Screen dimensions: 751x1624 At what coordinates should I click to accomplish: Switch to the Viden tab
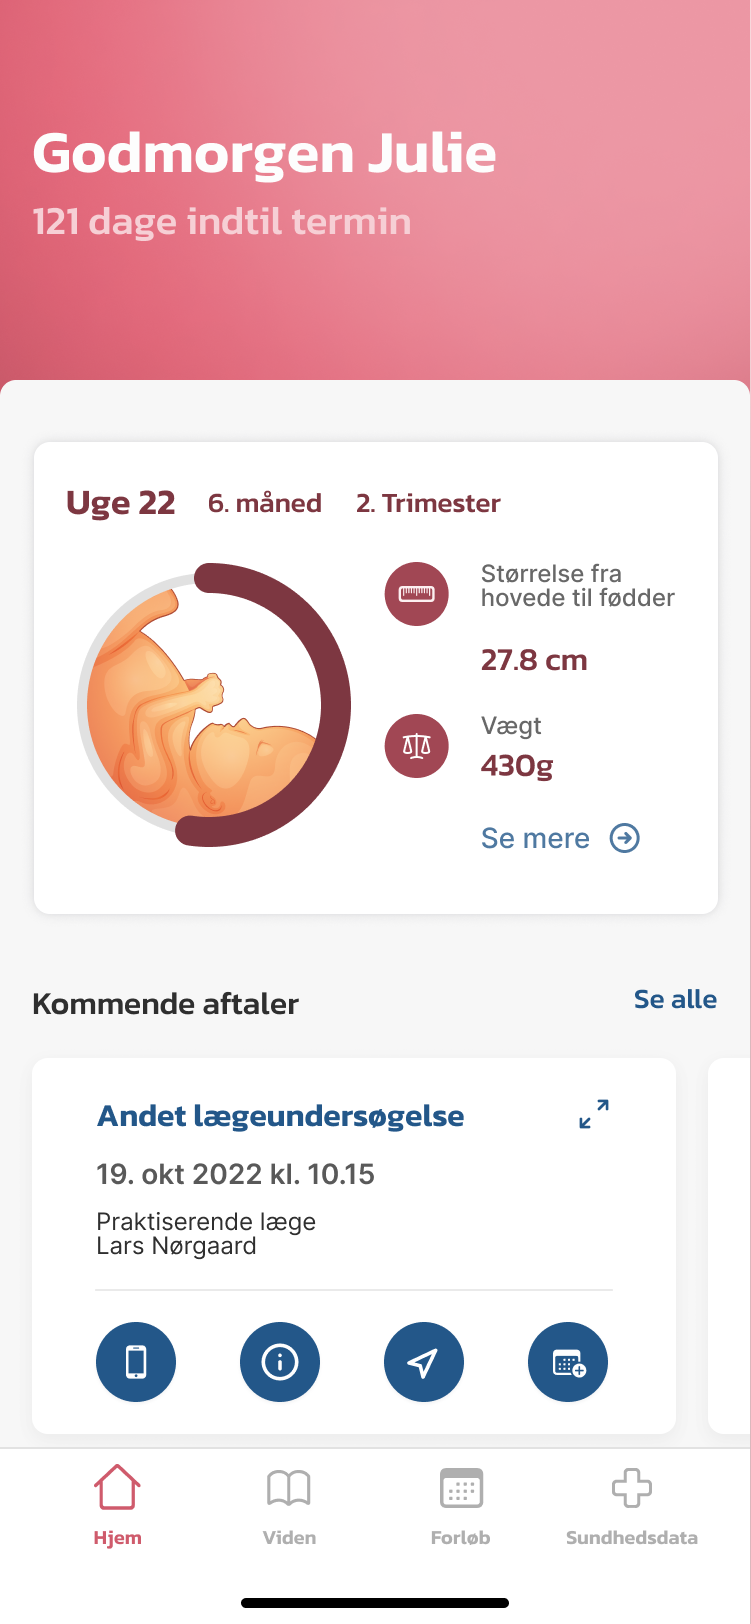coord(289,1504)
